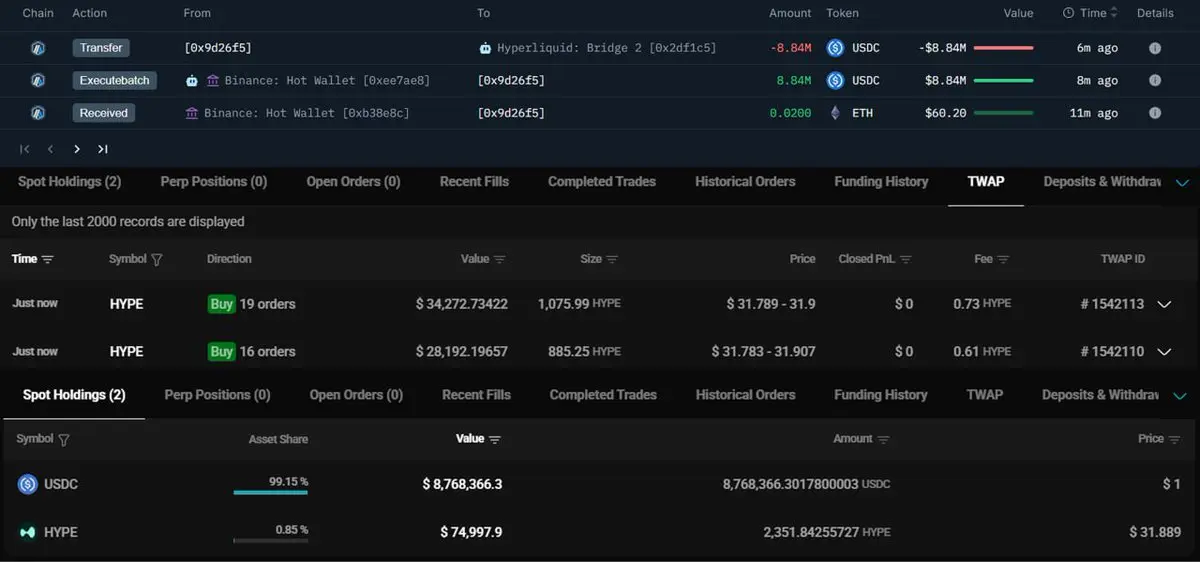Click red value bar in Transfer row

(x=1003, y=48)
